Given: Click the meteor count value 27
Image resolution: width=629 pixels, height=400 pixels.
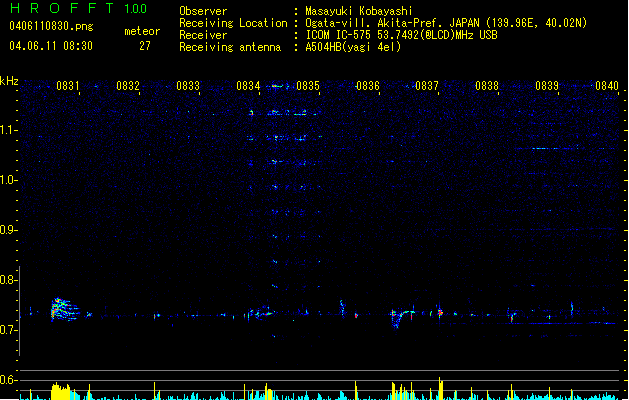Looking at the screenshot, I should click(x=145, y=46).
